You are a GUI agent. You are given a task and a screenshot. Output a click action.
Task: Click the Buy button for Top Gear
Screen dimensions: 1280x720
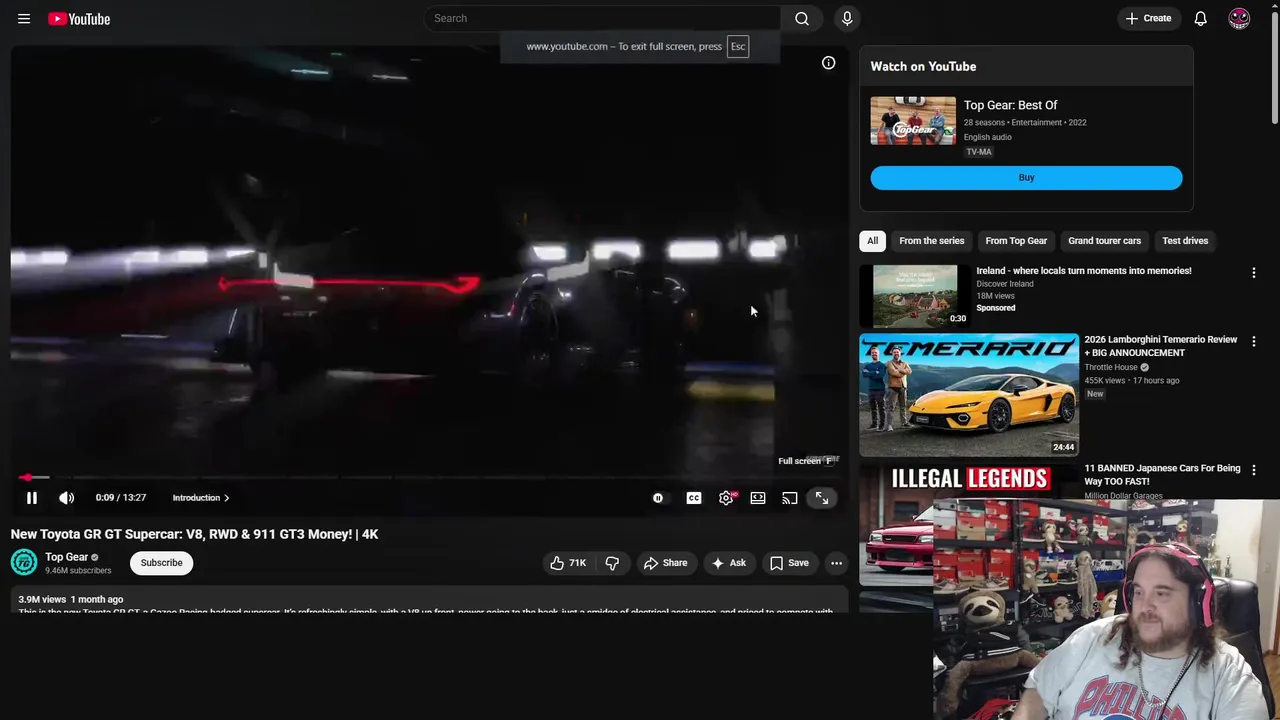(1026, 178)
